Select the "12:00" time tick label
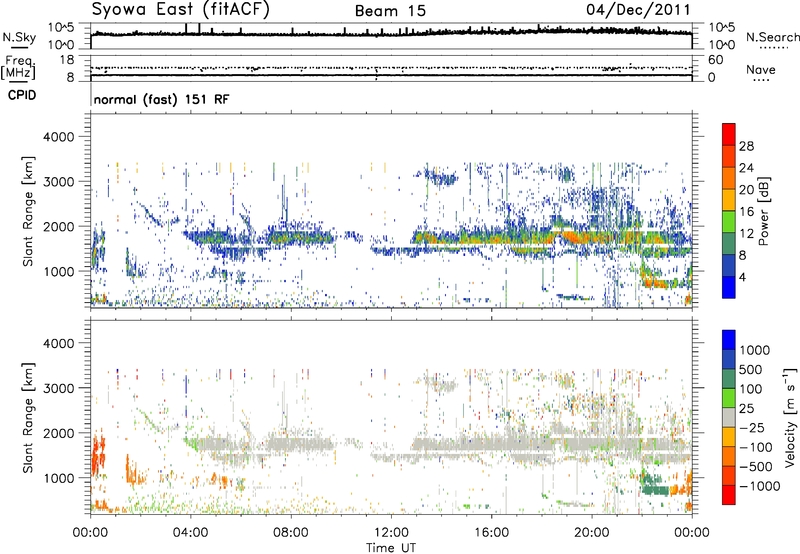Viewport: 800px width, 554px height. pyautogui.click(x=391, y=533)
